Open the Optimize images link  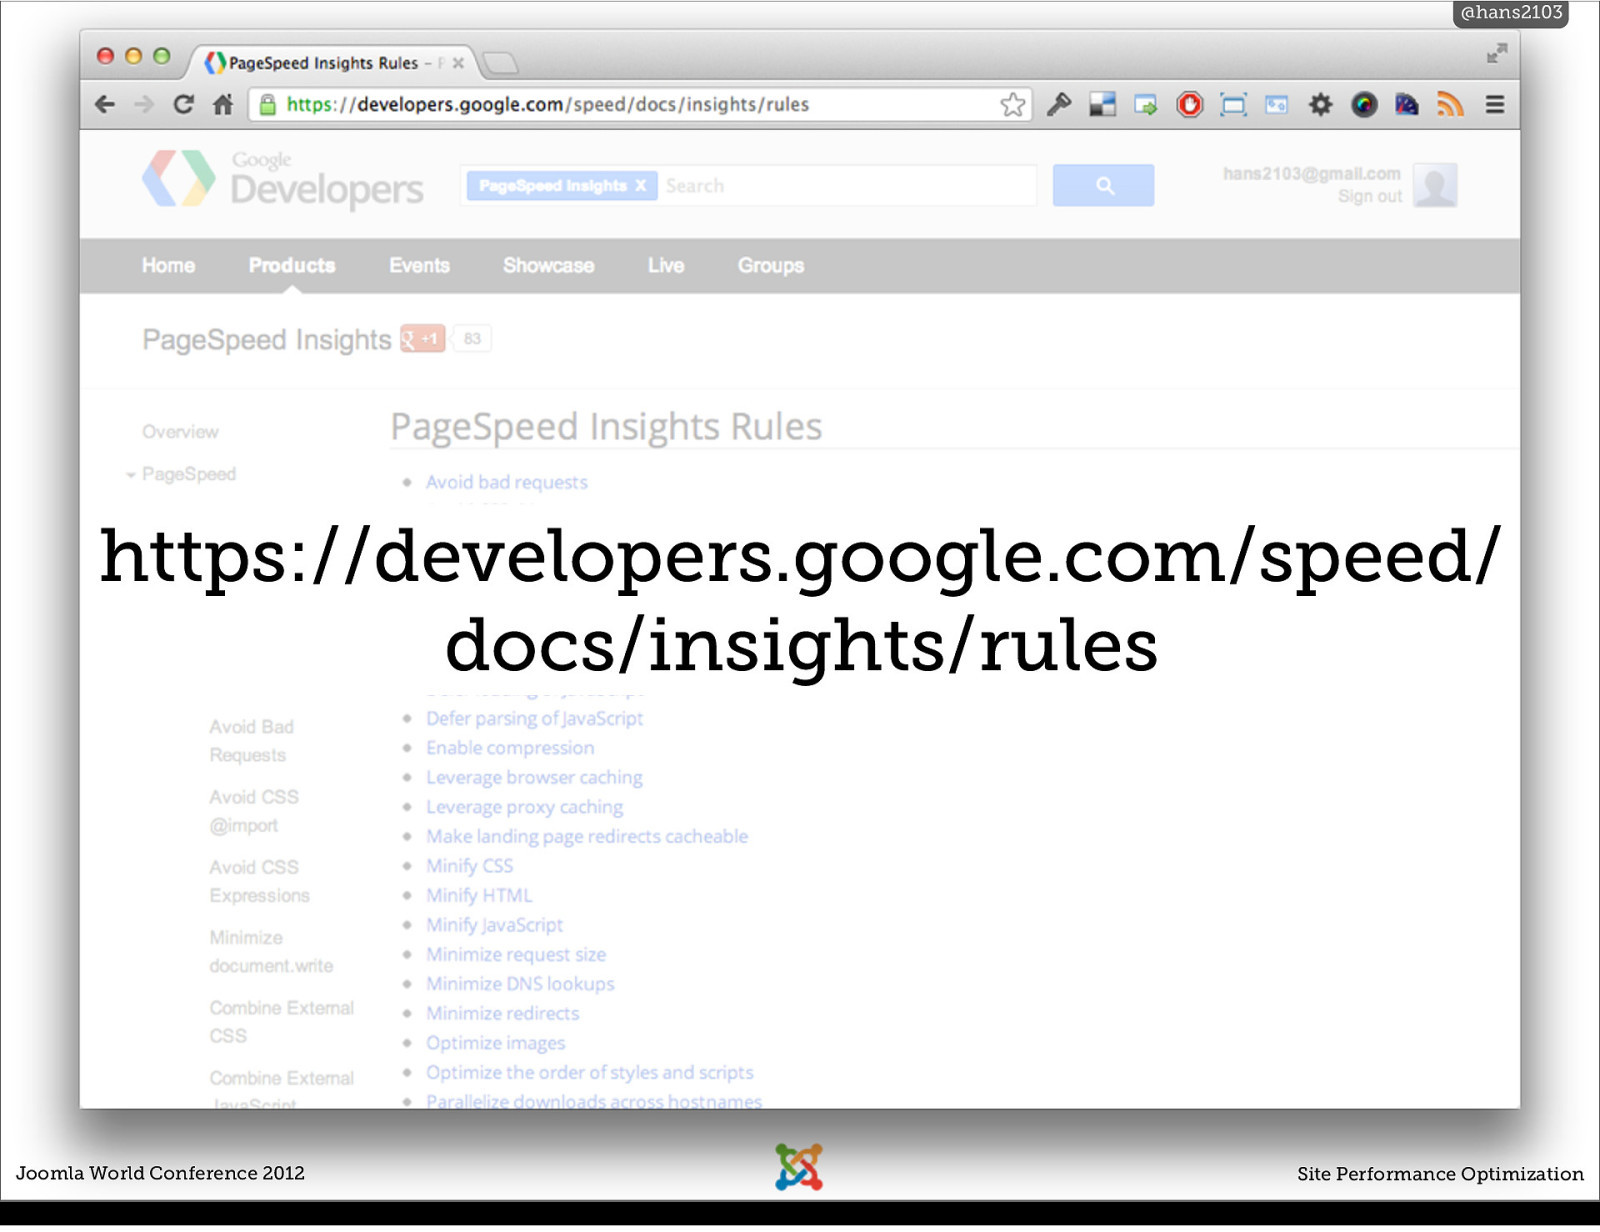click(495, 1043)
